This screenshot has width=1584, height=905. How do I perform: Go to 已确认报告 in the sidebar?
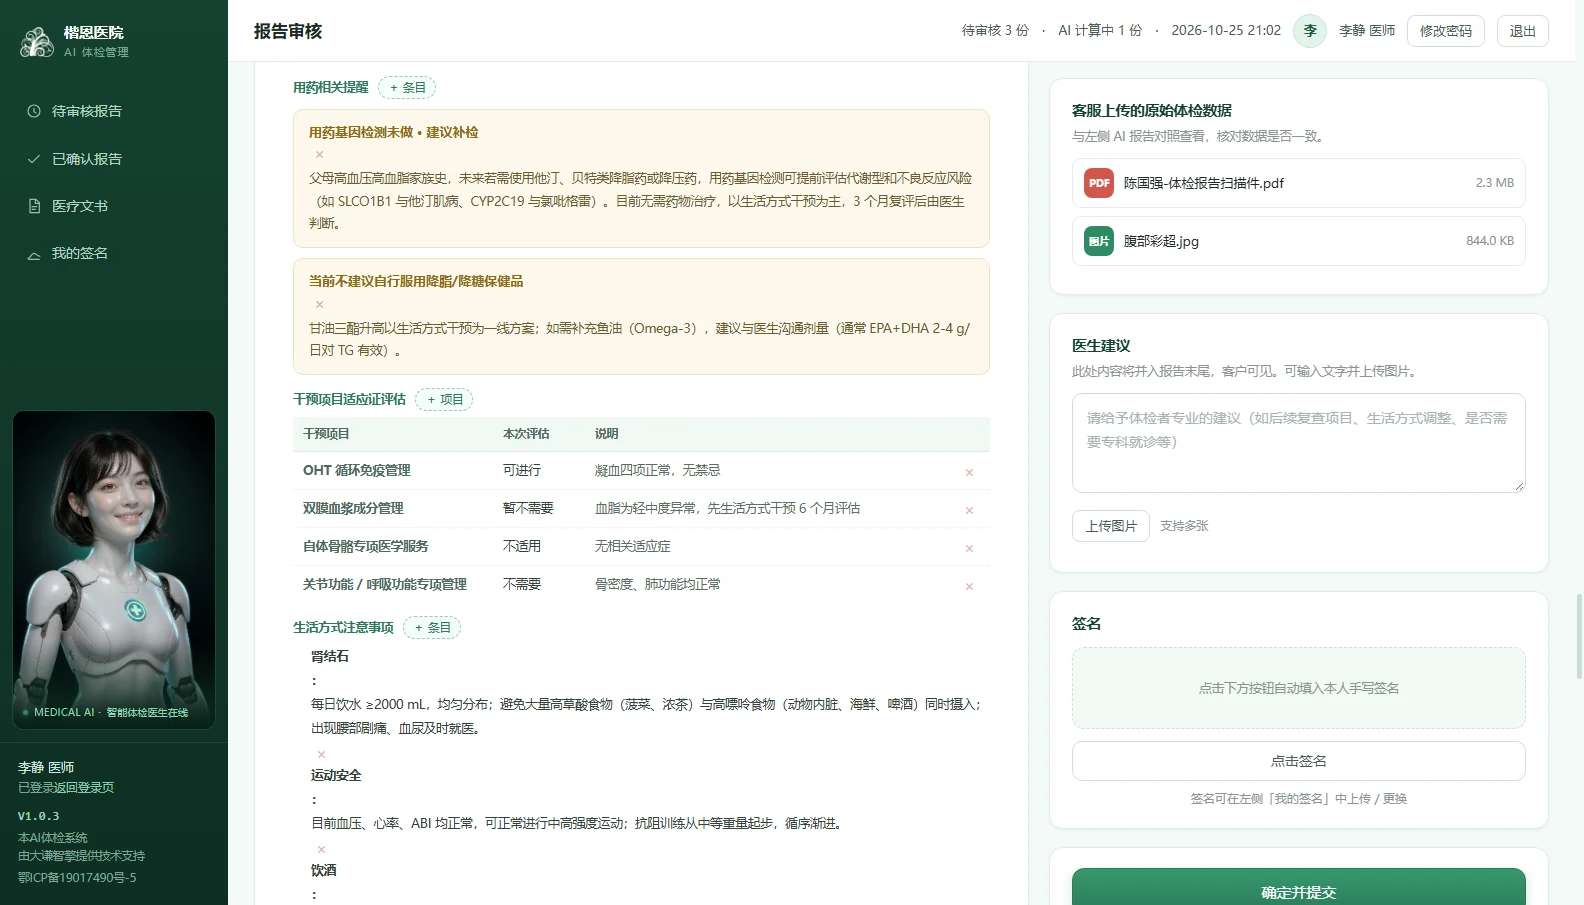(x=114, y=159)
